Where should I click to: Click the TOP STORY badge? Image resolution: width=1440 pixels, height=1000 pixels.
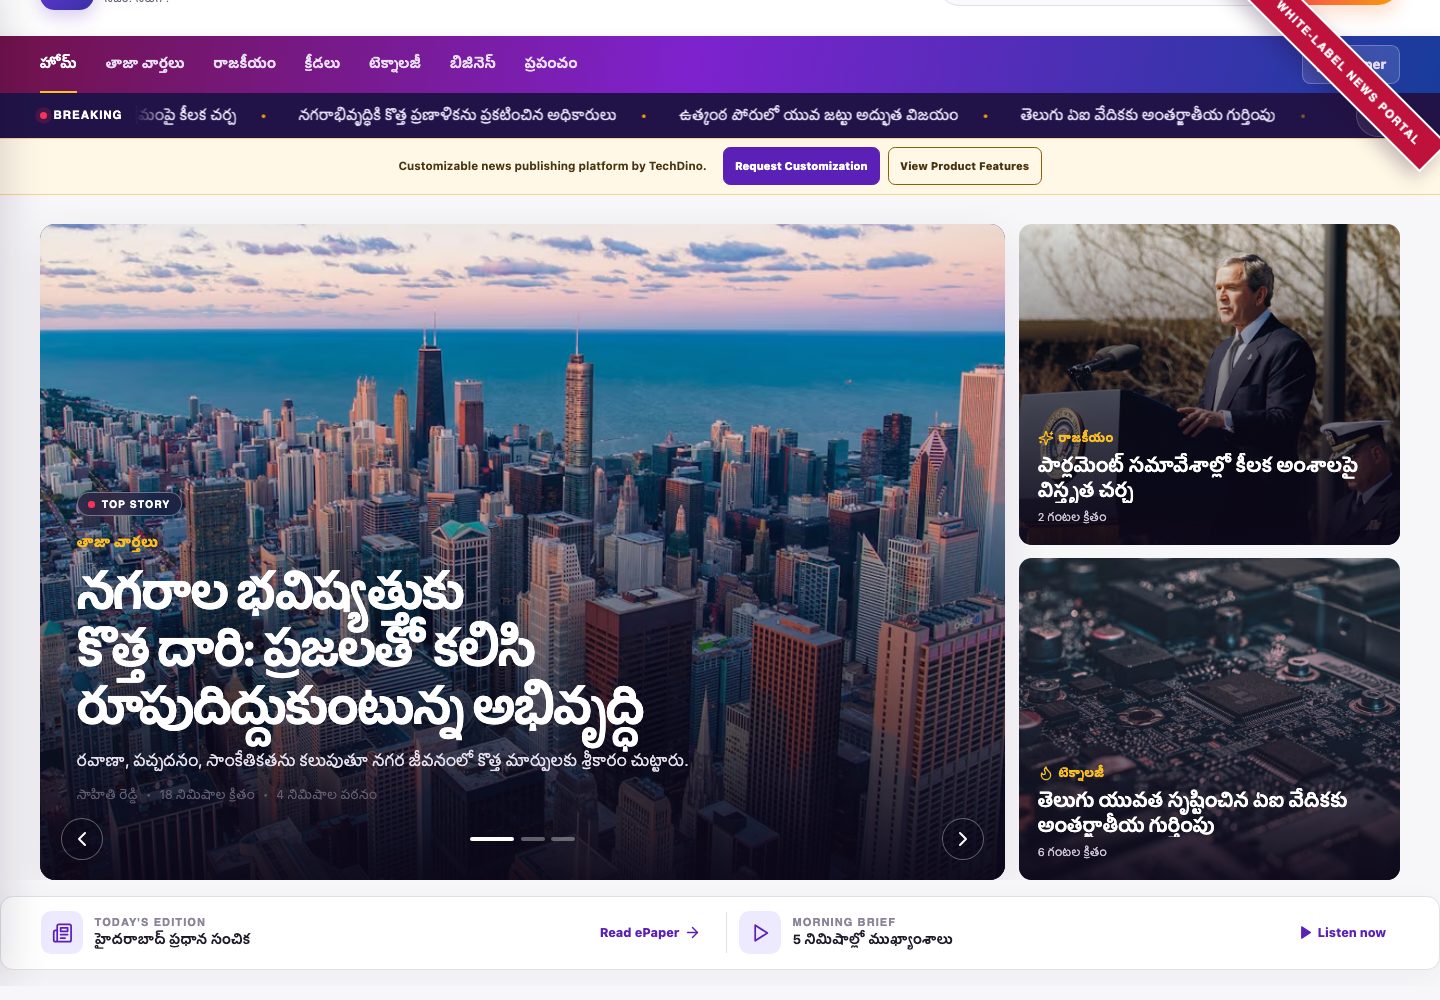pos(130,504)
